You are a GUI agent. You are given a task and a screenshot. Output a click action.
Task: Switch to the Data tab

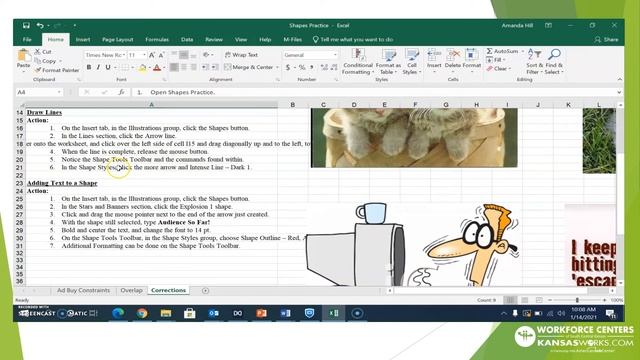click(187, 40)
